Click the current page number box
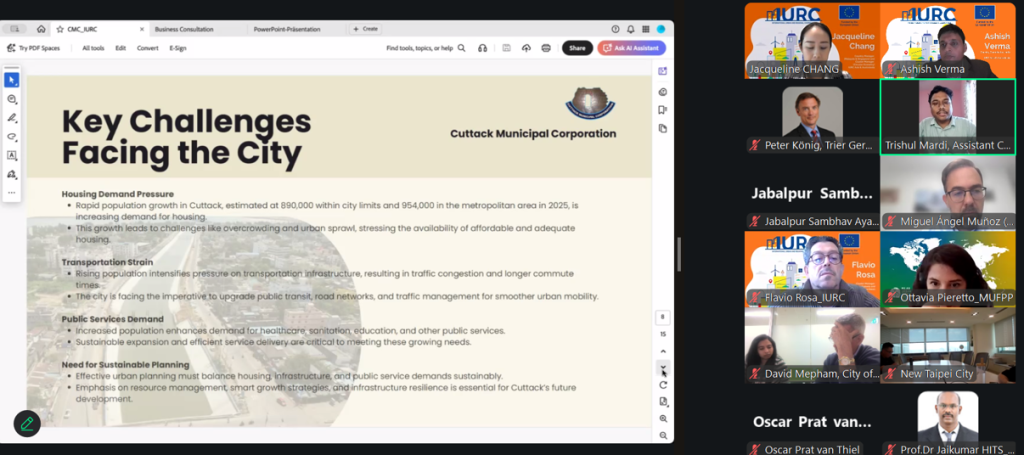The image size is (1024, 455). pos(663,317)
